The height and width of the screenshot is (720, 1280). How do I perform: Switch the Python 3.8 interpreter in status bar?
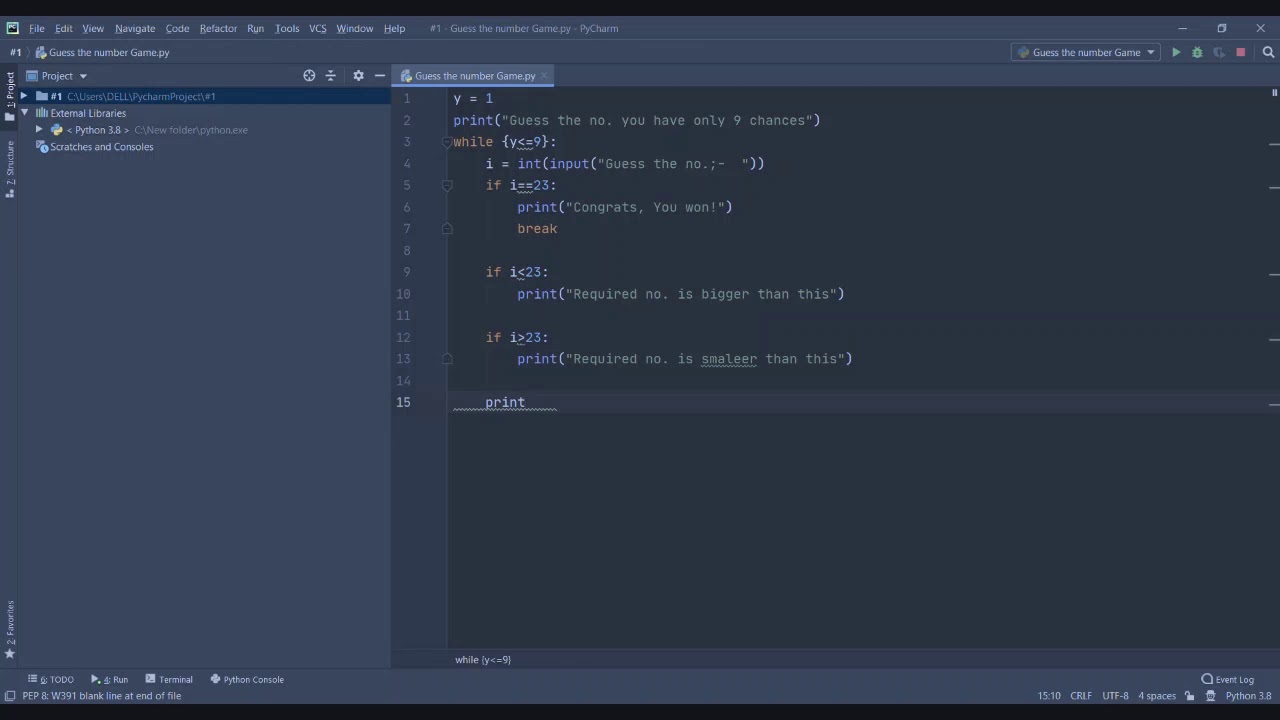pyautogui.click(x=1248, y=695)
